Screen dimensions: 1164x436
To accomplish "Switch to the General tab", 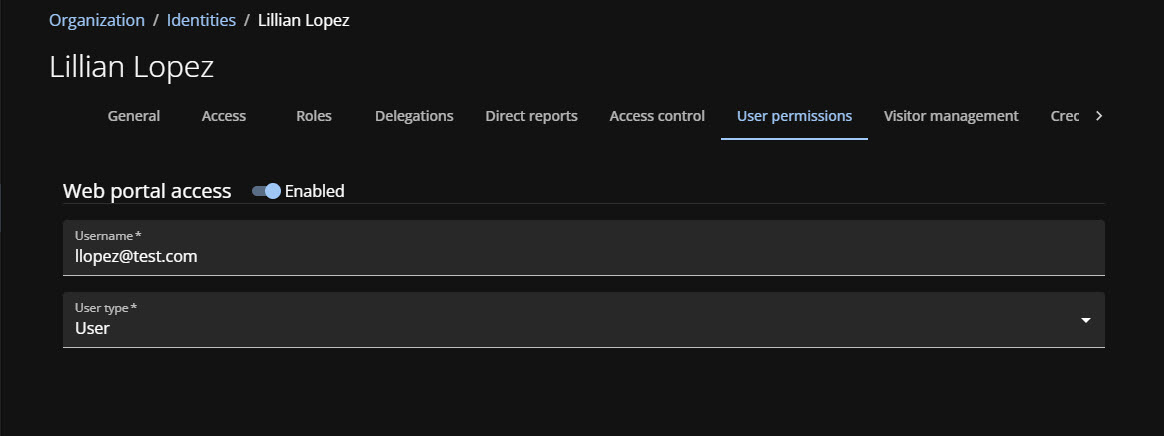I will click(134, 116).
